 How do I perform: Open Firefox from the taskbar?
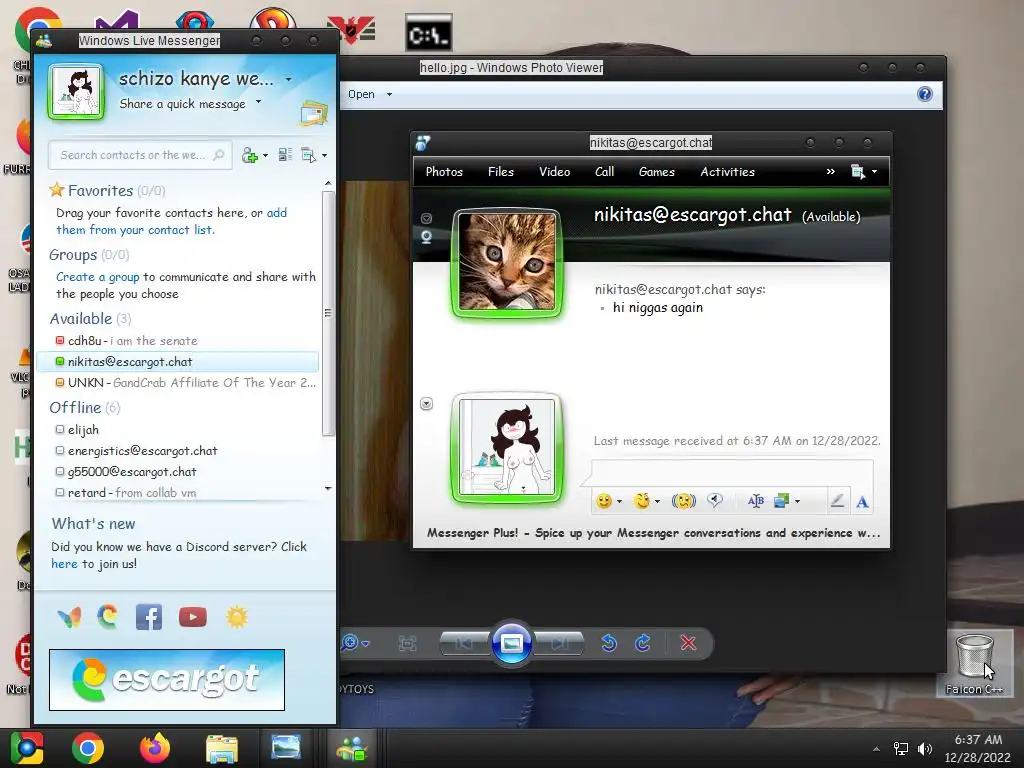155,748
